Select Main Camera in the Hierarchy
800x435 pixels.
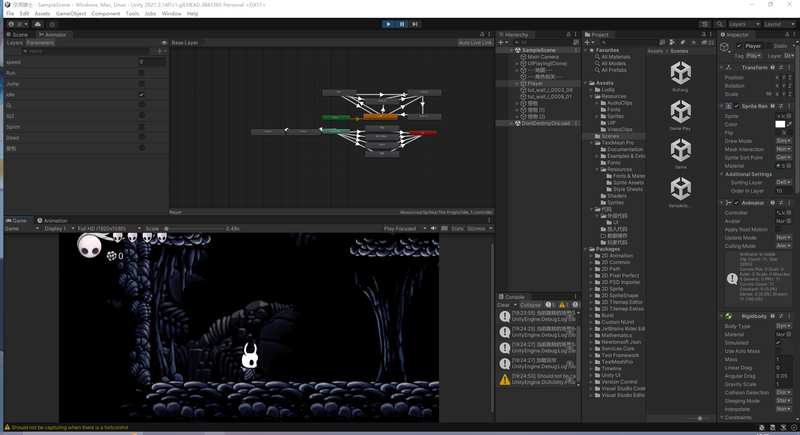click(x=543, y=57)
